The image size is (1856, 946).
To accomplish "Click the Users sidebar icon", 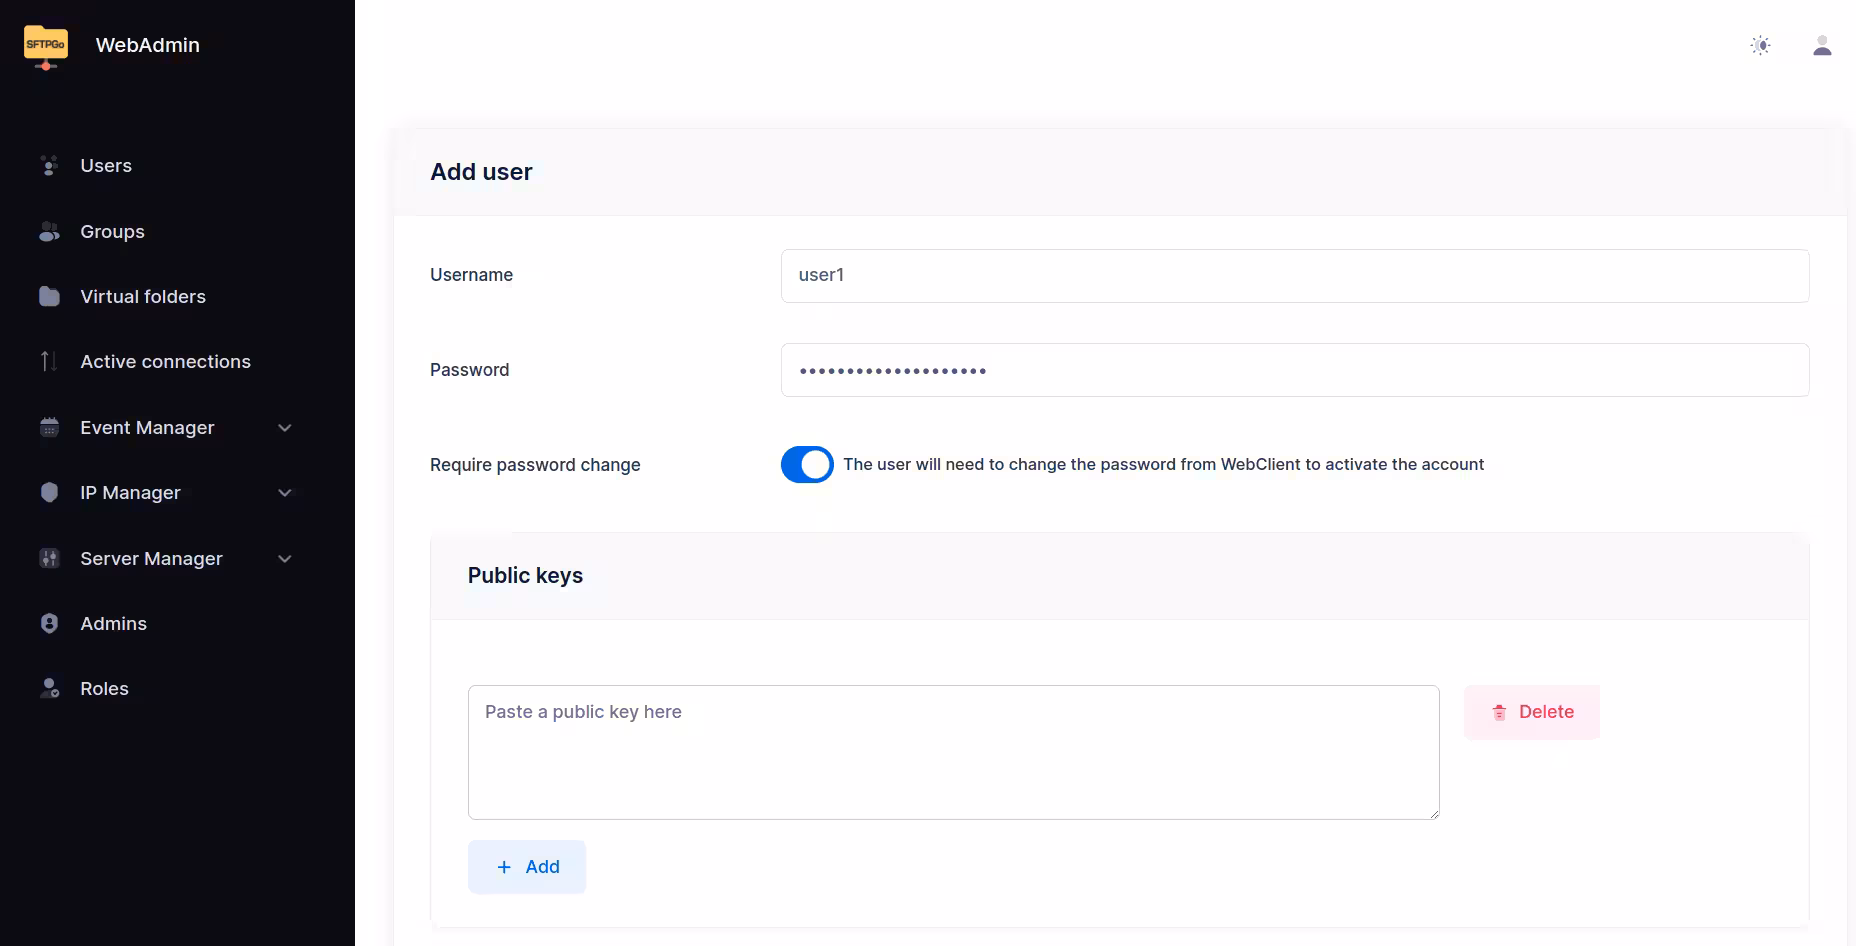I will pos(49,166).
